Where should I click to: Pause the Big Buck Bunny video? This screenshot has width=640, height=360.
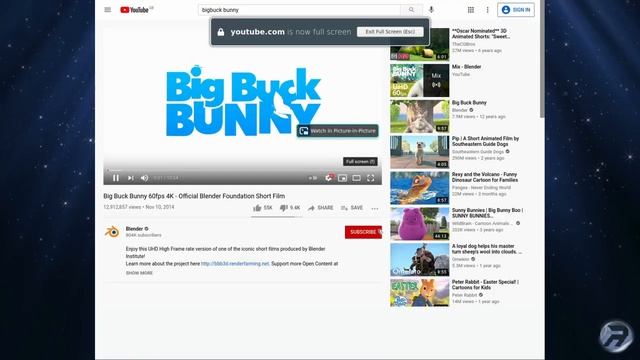[x=116, y=178]
